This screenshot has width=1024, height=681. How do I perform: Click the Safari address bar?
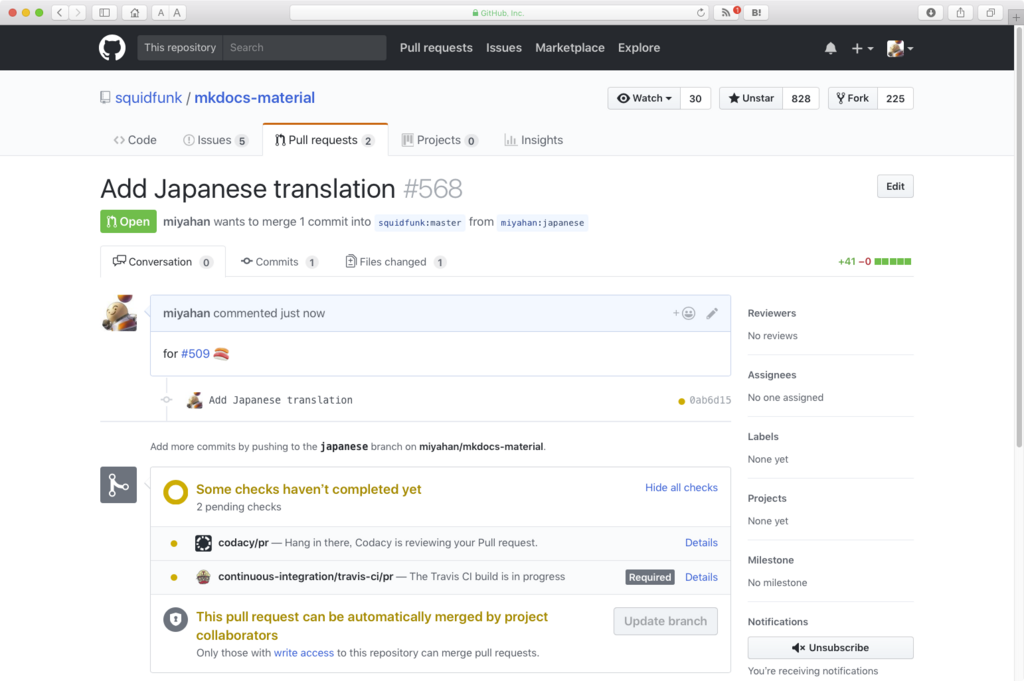pyautogui.click(x=500, y=12)
